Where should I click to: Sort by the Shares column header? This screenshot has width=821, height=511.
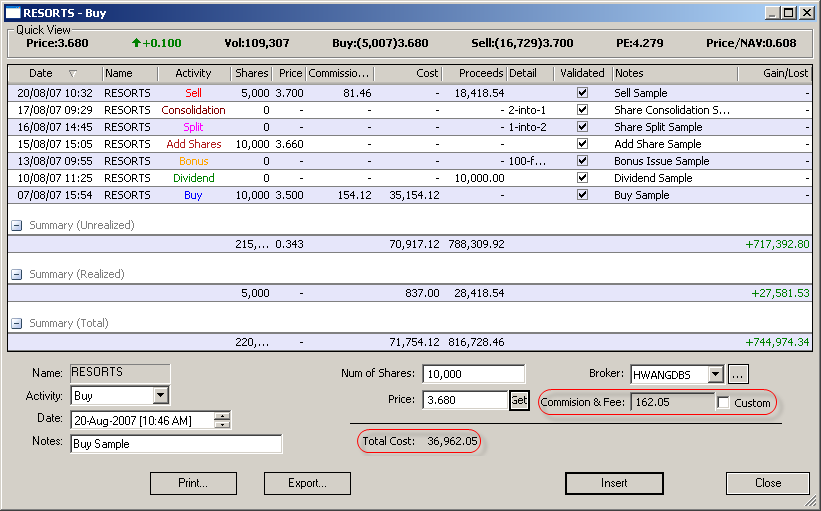click(251, 73)
